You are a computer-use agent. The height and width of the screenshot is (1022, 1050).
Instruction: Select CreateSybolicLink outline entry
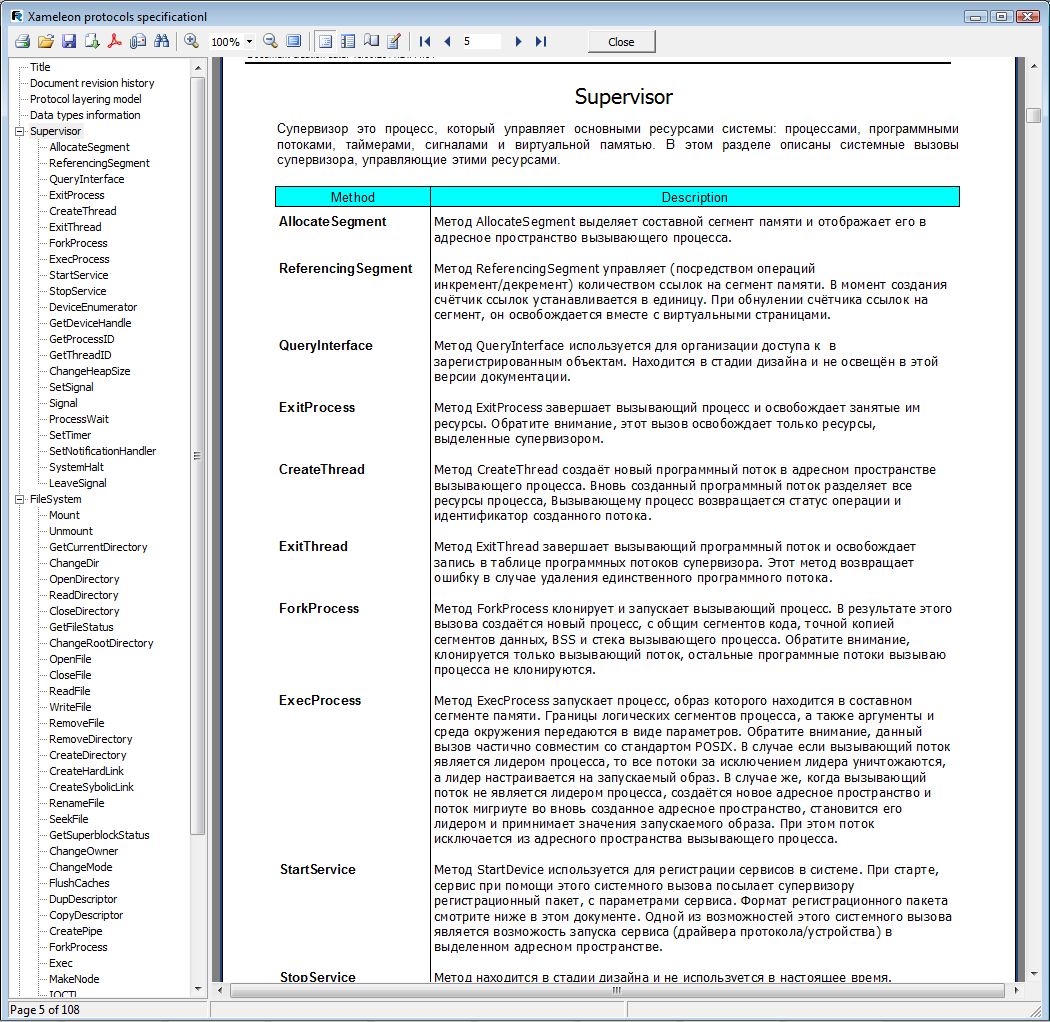pyautogui.click(x=91, y=788)
